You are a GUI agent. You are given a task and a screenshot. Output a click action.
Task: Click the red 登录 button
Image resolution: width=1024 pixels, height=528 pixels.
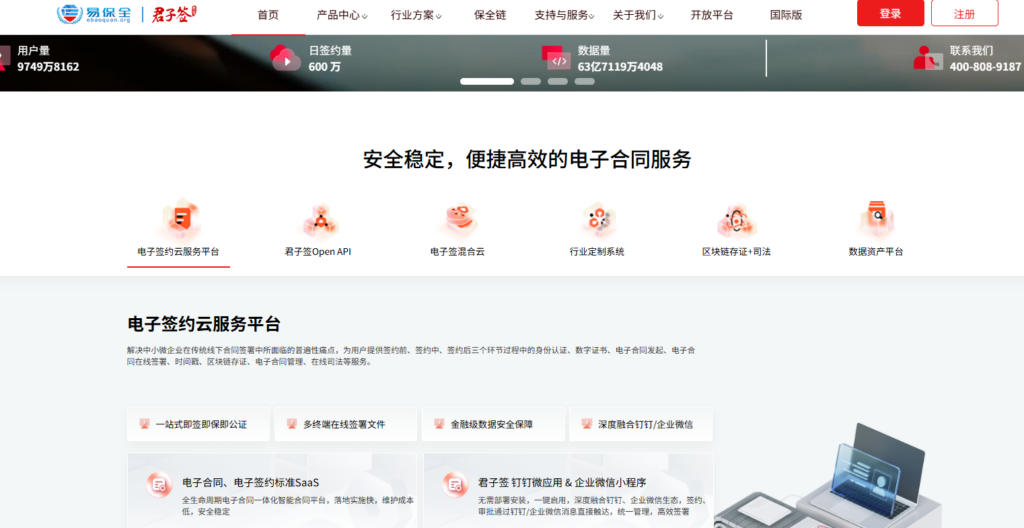coord(890,13)
